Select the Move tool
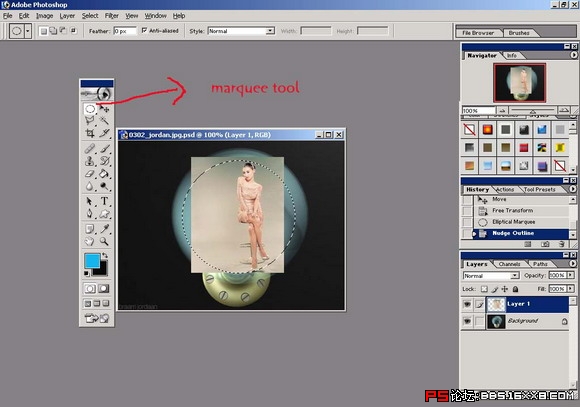This screenshot has width=580, height=407. click(x=105, y=109)
